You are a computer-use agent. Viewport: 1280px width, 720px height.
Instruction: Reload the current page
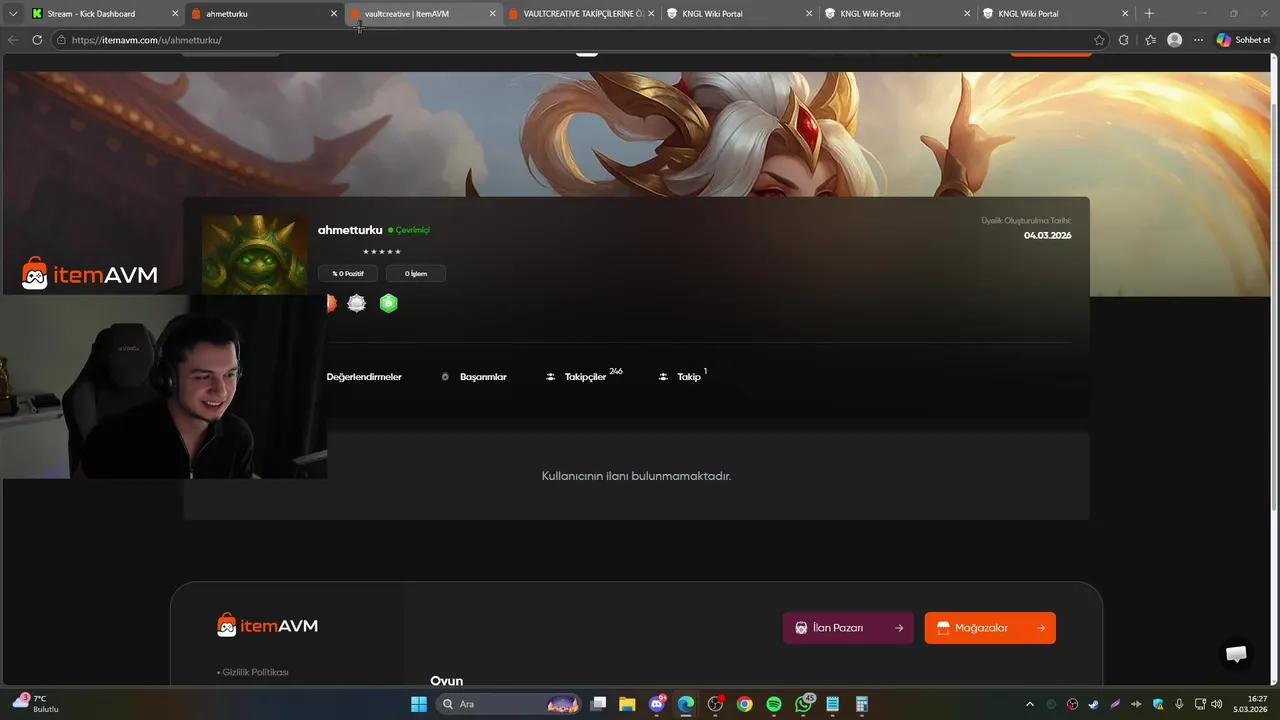[x=37, y=40]
